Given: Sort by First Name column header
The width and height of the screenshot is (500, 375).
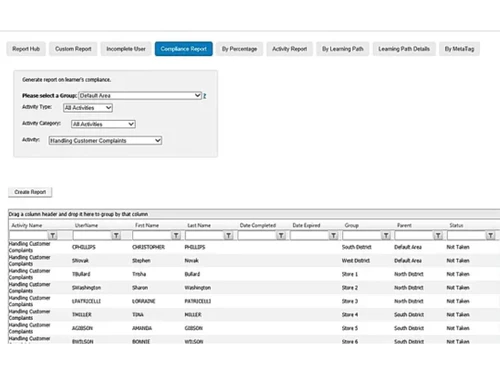Looking at the screenshot, I should [147, 225].
